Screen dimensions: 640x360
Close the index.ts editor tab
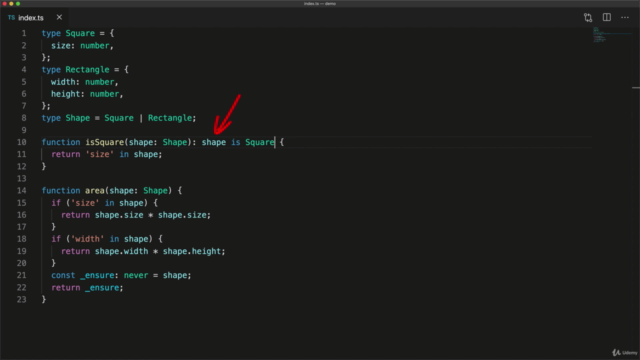click(59, 17)
